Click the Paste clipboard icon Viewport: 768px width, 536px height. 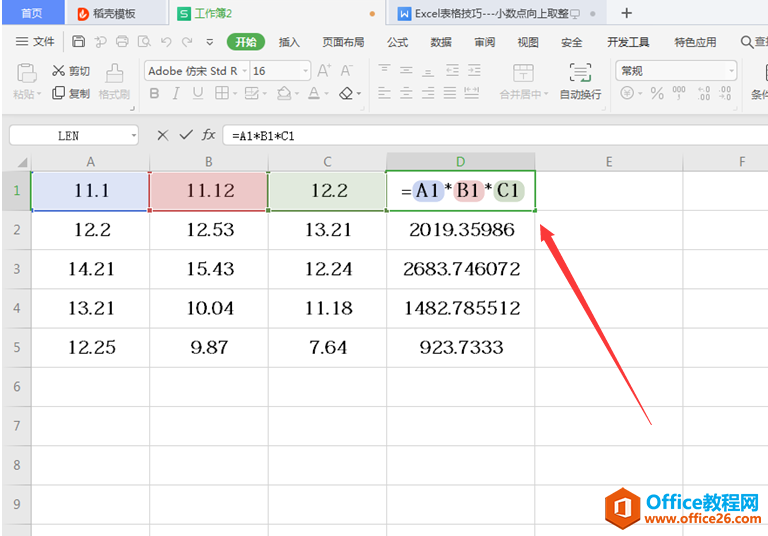[26, 73]
